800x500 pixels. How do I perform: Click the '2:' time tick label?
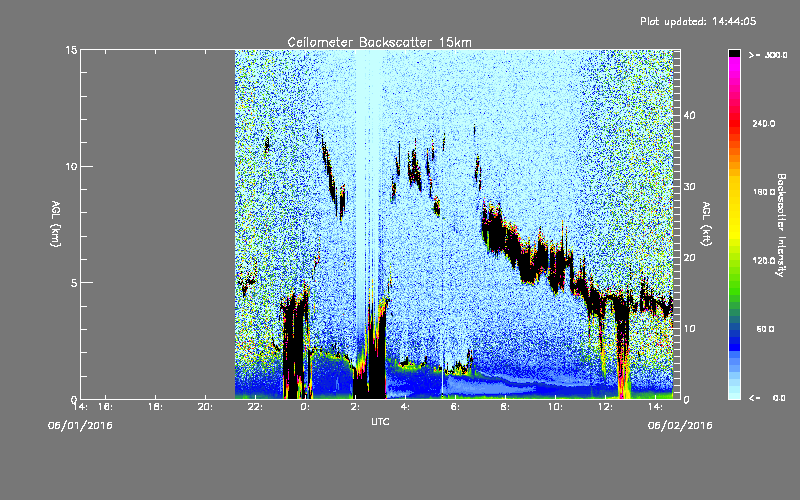click(355, 407)
